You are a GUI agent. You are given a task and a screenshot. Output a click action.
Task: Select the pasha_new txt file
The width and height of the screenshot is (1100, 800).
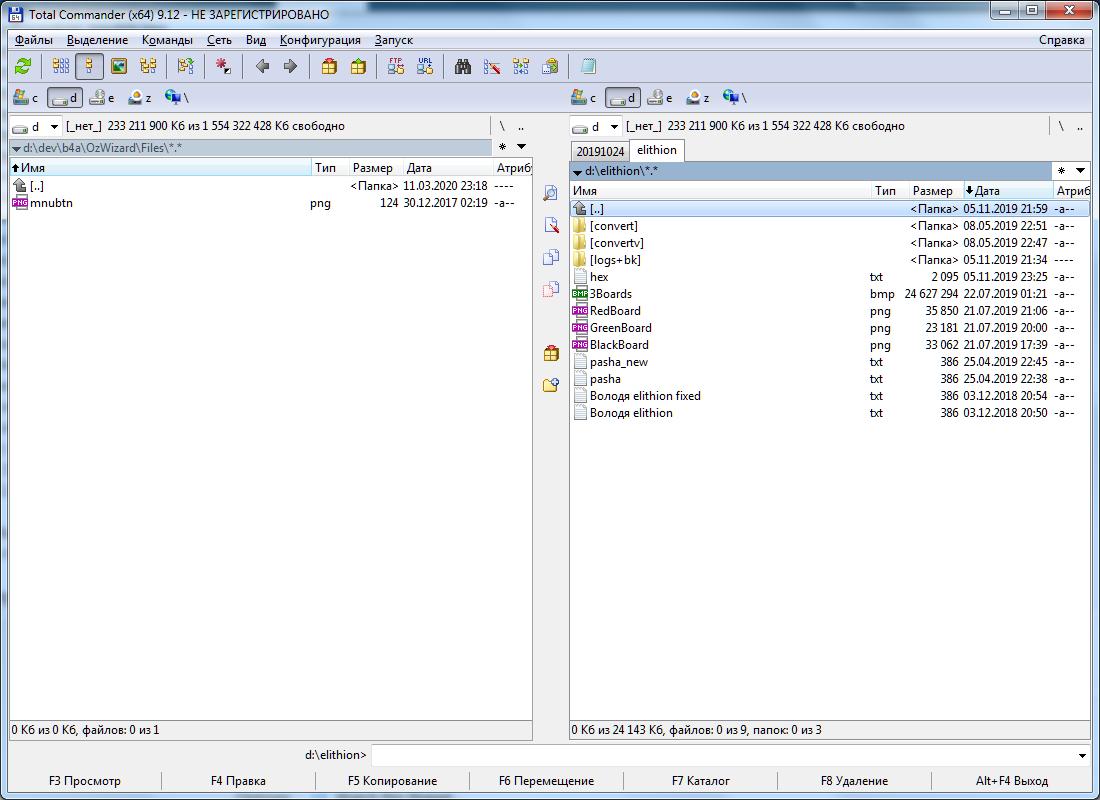coord(830,362)
